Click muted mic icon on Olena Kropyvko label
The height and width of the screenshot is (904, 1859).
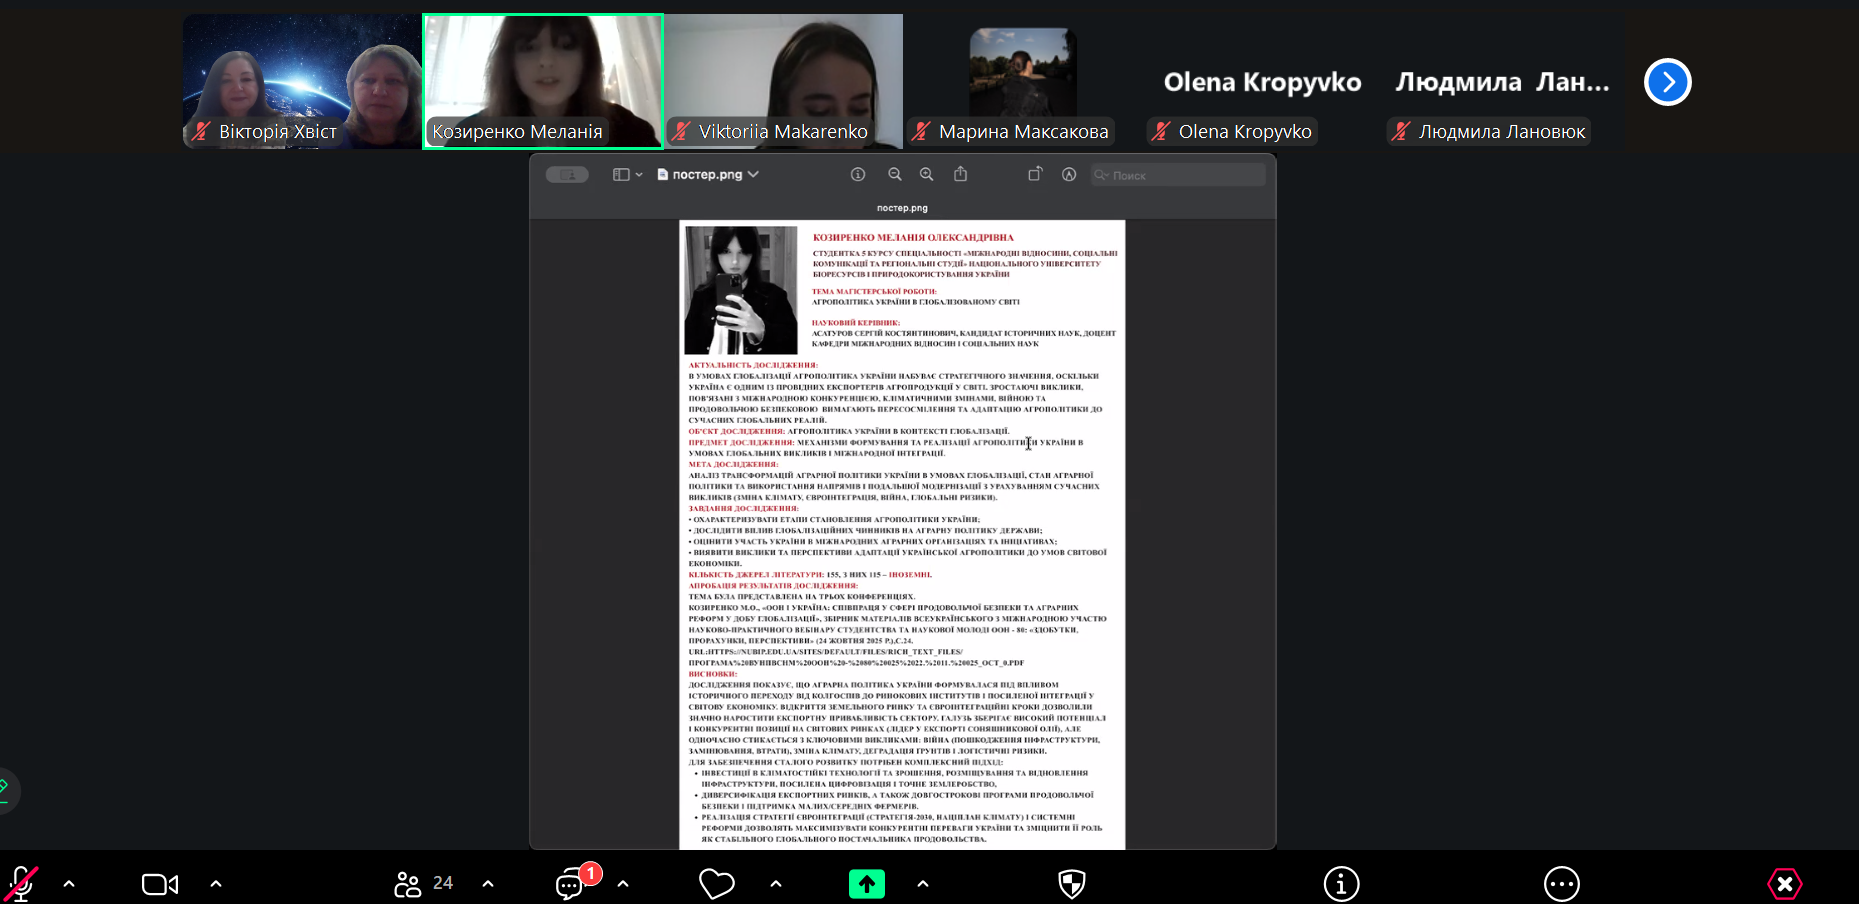click(1161, 131)
